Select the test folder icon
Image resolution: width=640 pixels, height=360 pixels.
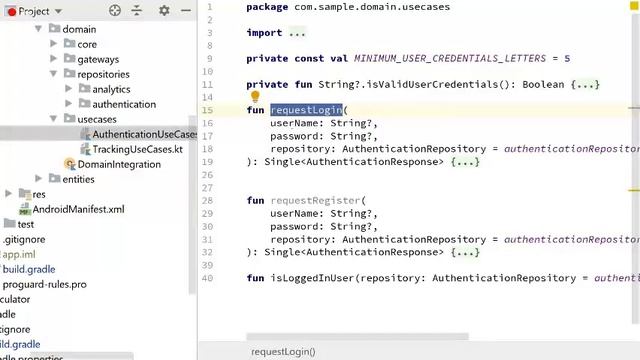point(9,223)
